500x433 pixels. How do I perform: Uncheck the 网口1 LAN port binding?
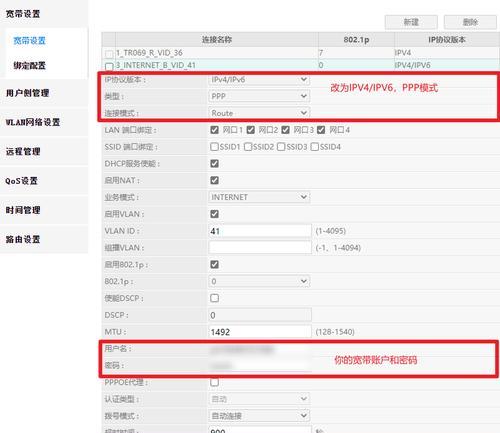click(215, 130)
